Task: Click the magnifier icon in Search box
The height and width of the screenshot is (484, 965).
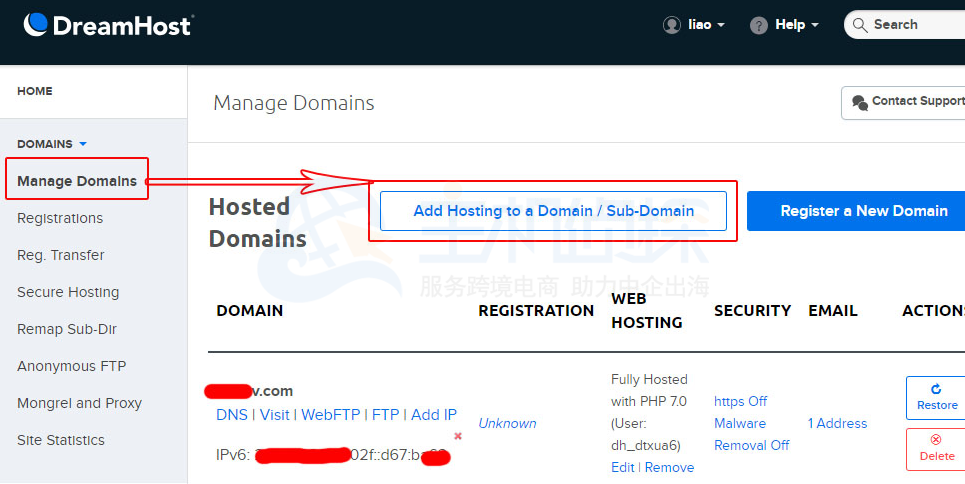Action: [x=860, y=25]
